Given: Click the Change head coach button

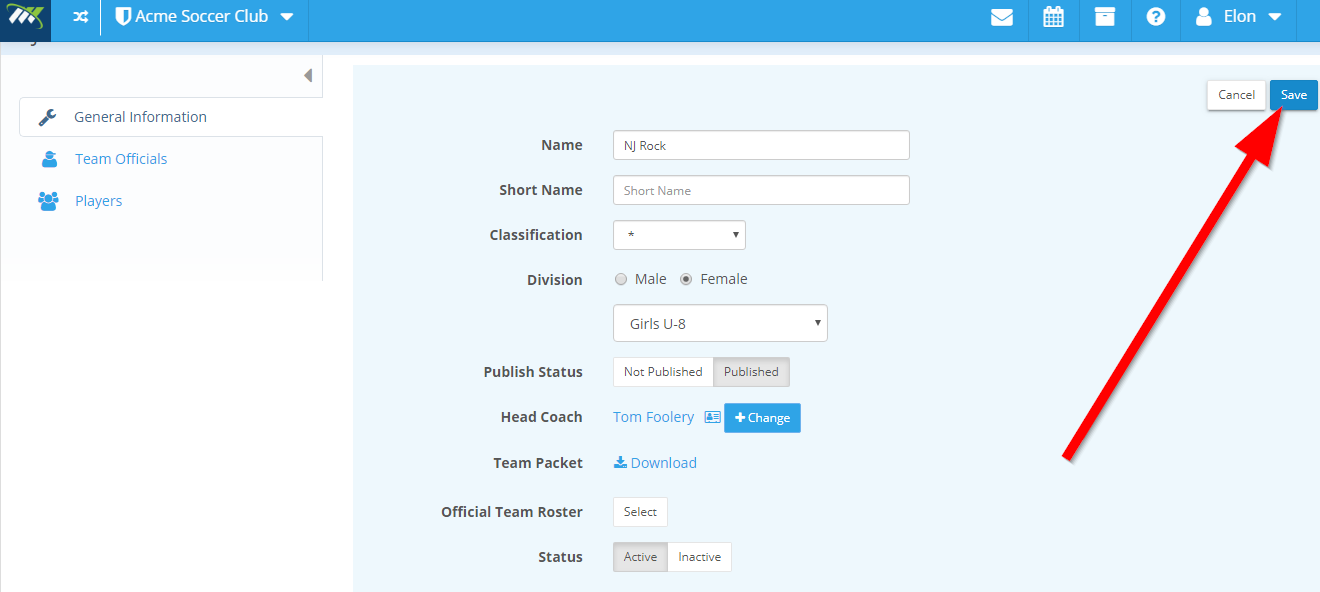Looking at the screenshot, I should pos(762,418).
